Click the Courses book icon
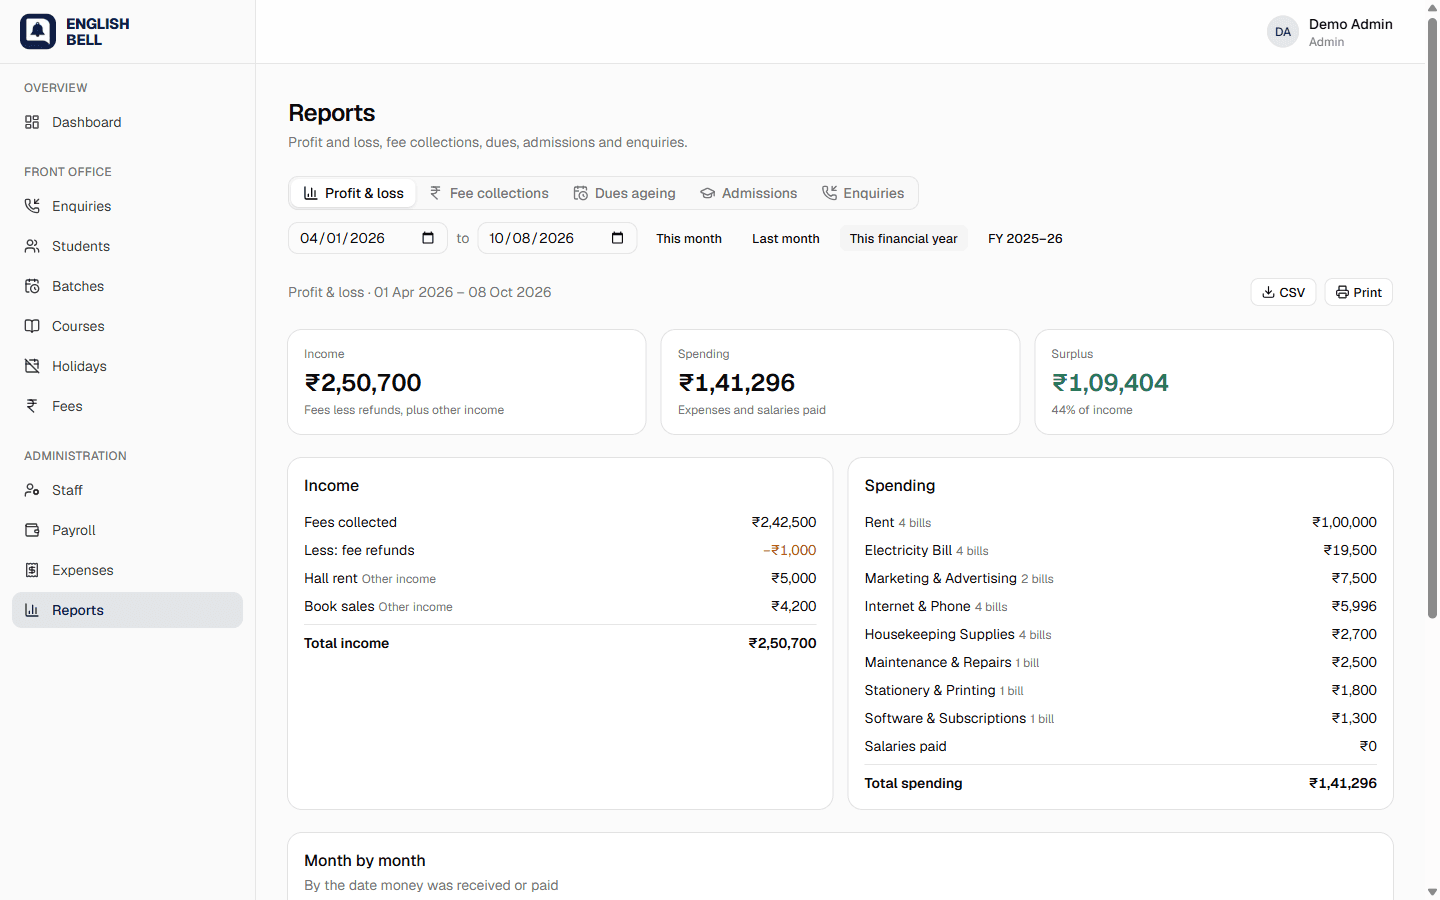 (32, 326)
